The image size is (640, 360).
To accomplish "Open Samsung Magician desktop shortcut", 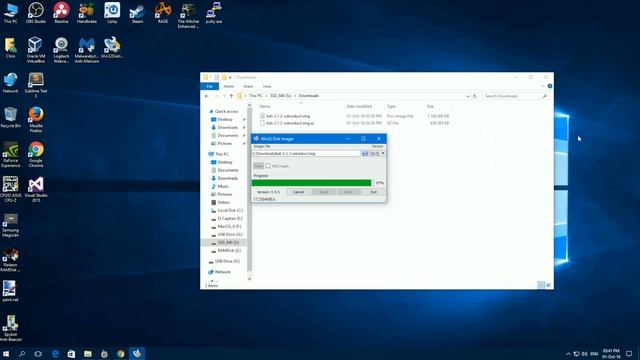I will pyautogui.click(x=10, y=224).
